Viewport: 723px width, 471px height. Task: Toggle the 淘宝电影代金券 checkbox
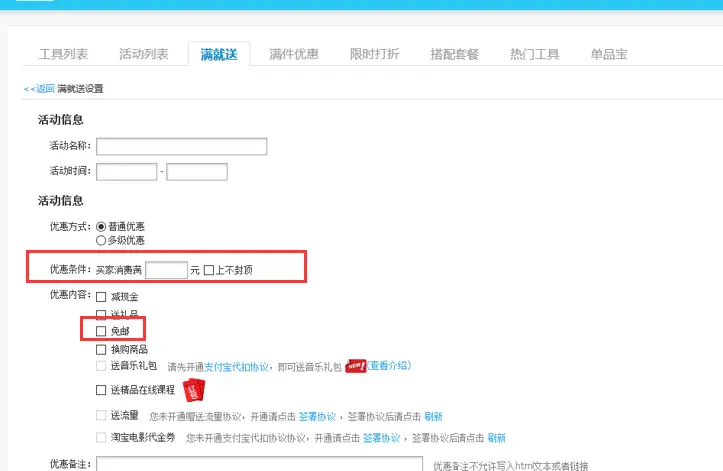101,437
